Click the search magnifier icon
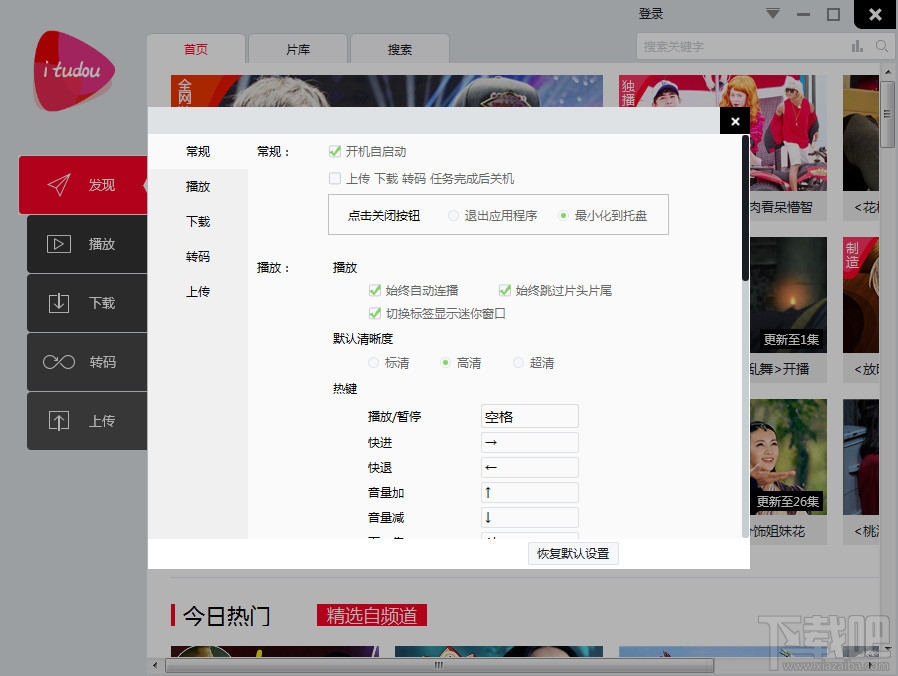 click(881, 46)
